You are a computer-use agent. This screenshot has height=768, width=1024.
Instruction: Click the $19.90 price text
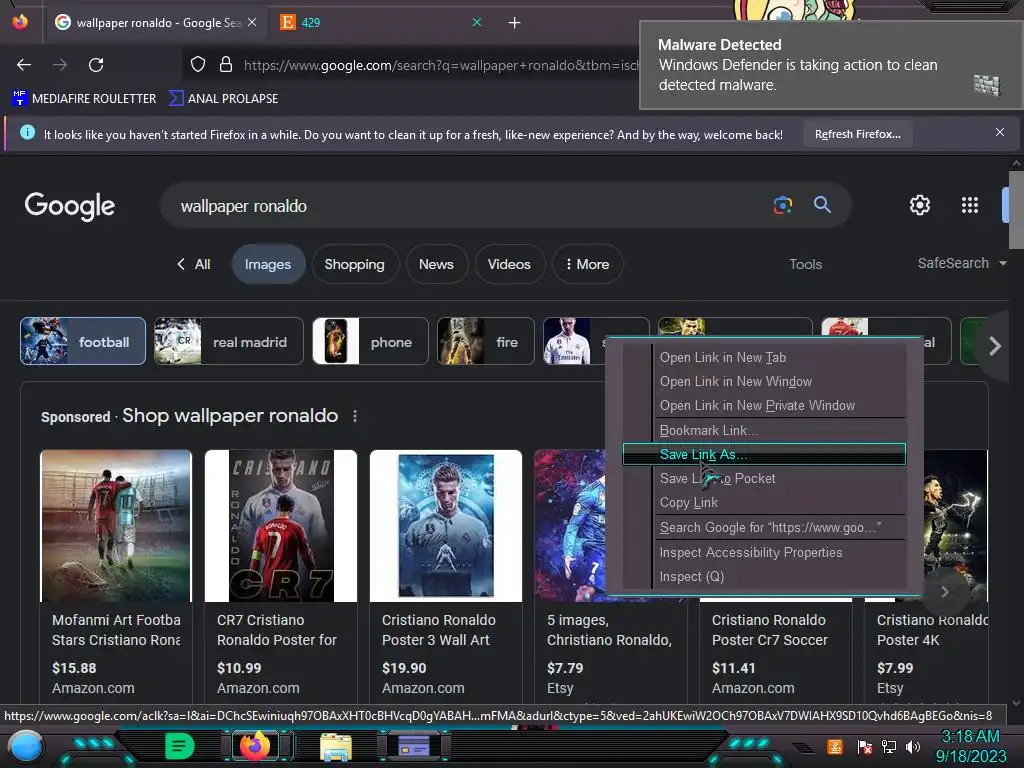tap(404, 668)
